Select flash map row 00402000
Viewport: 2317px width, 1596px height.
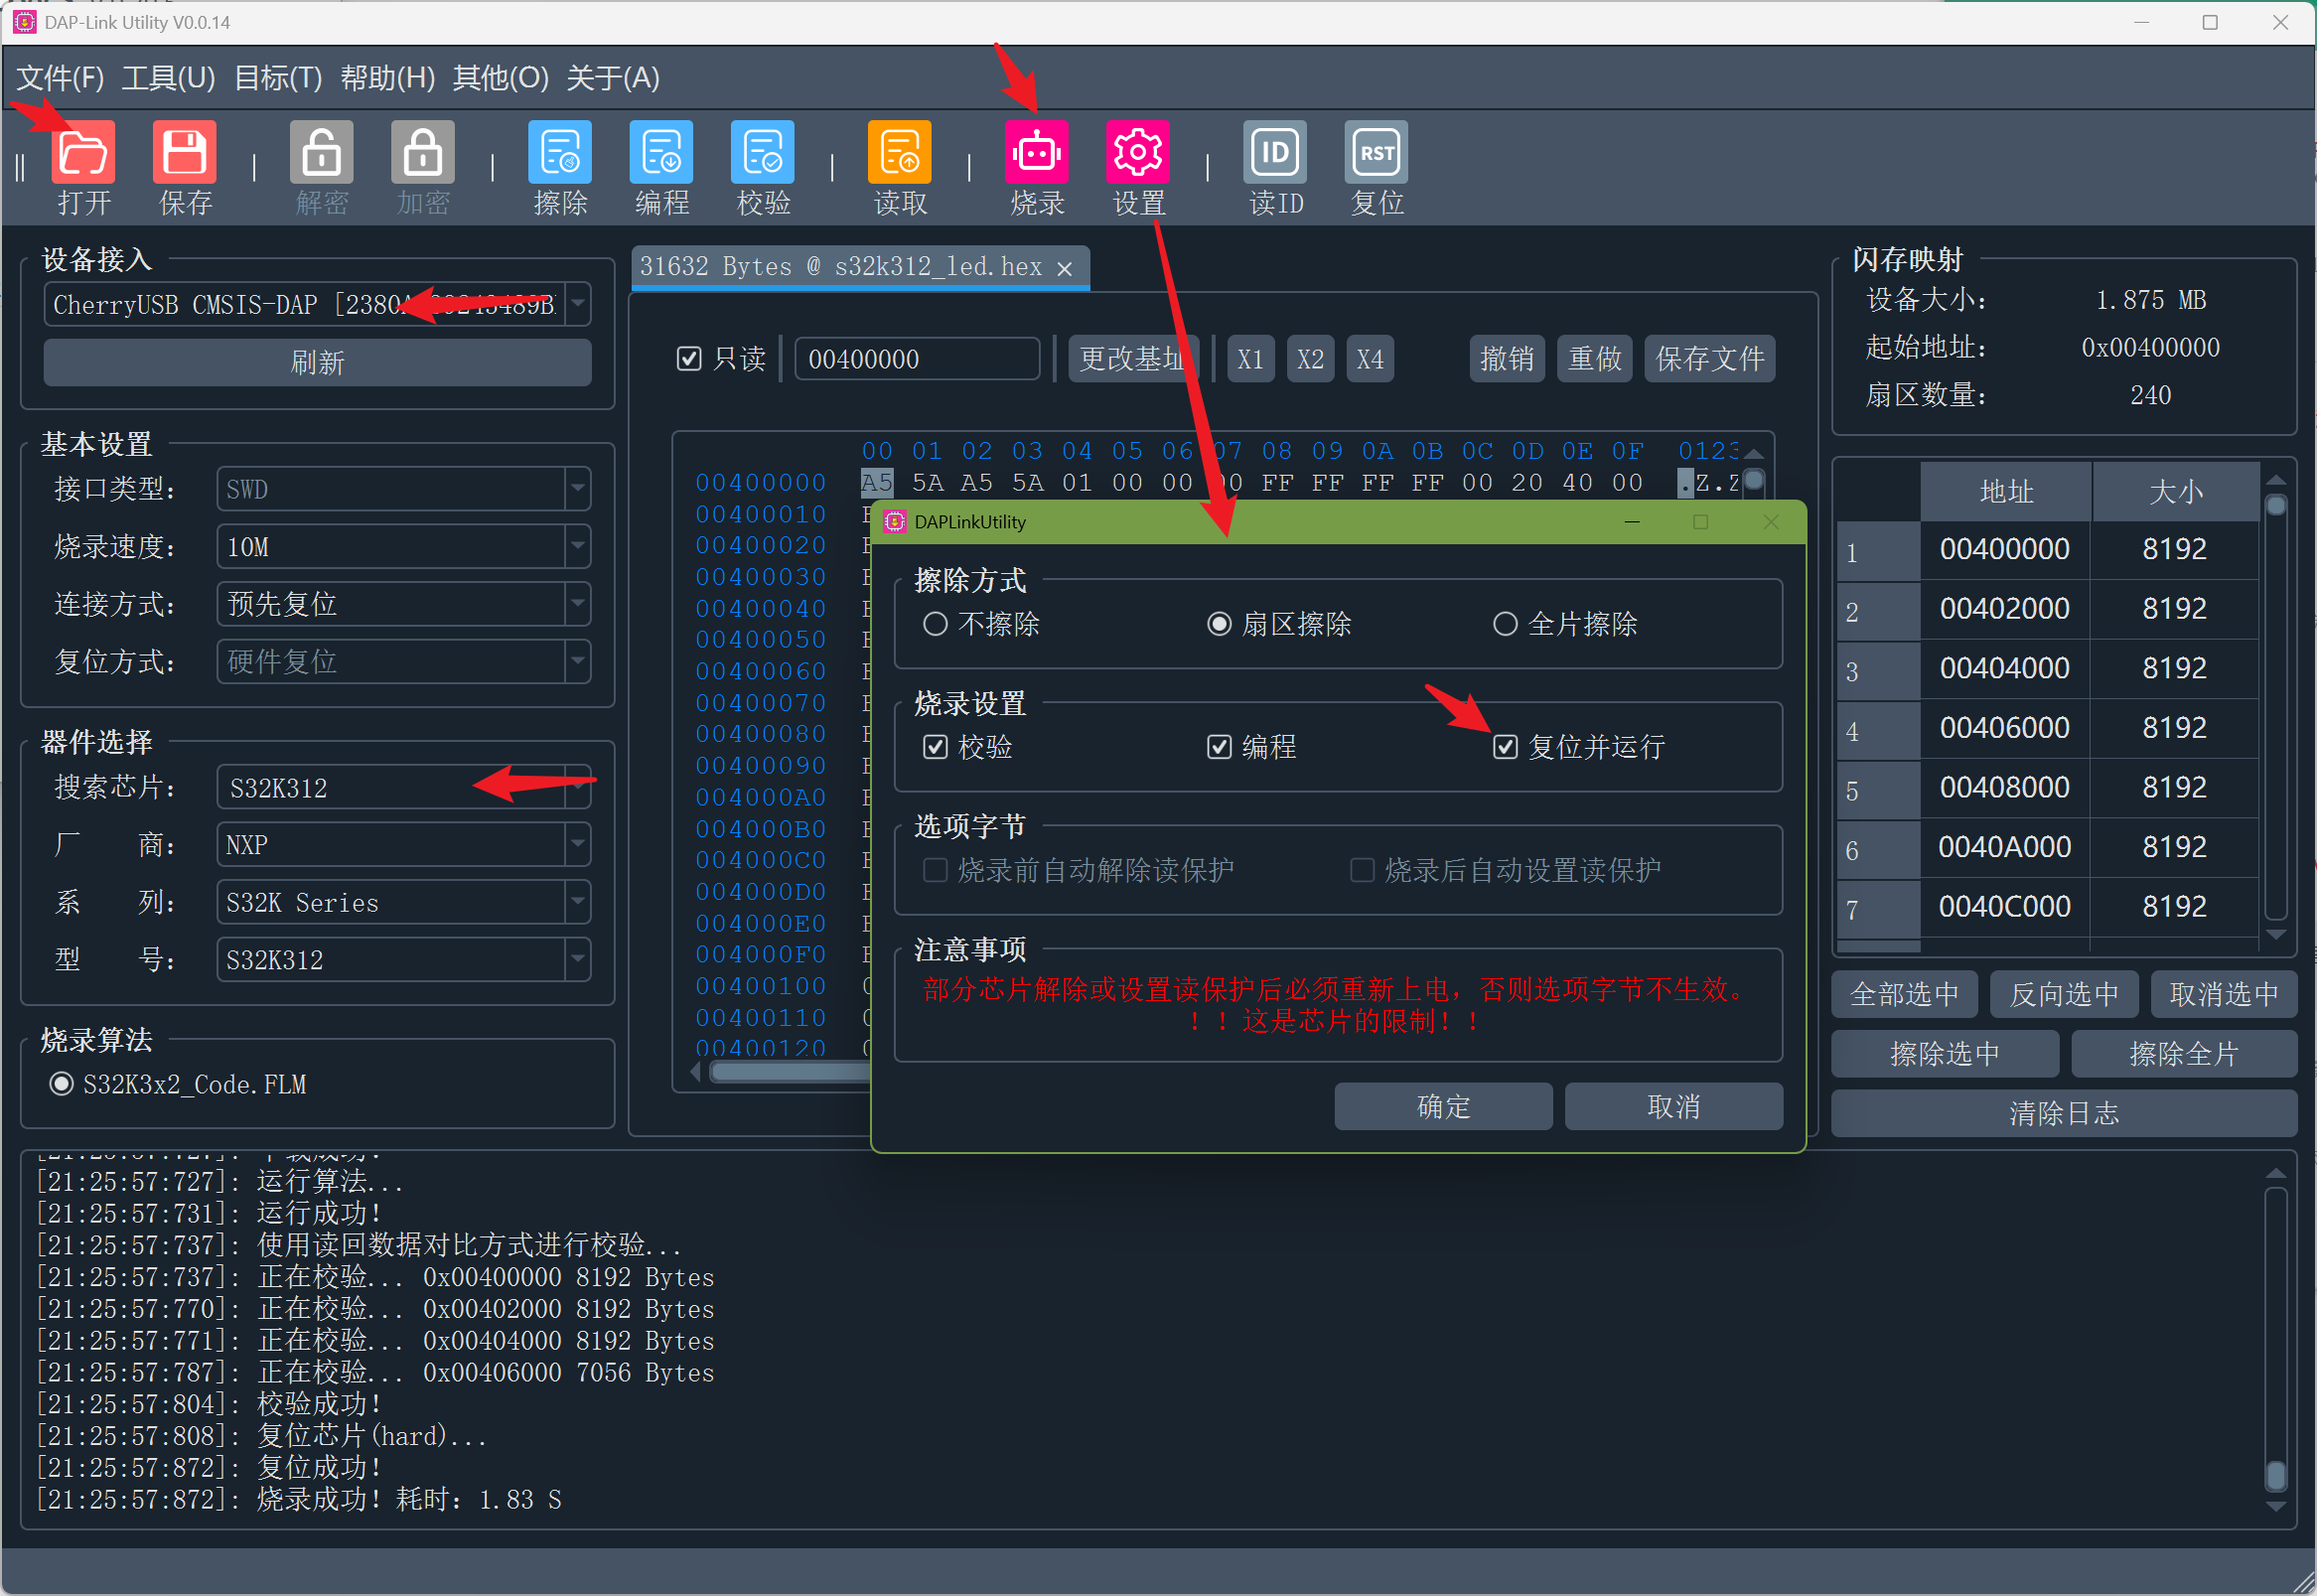point(2047,609)
